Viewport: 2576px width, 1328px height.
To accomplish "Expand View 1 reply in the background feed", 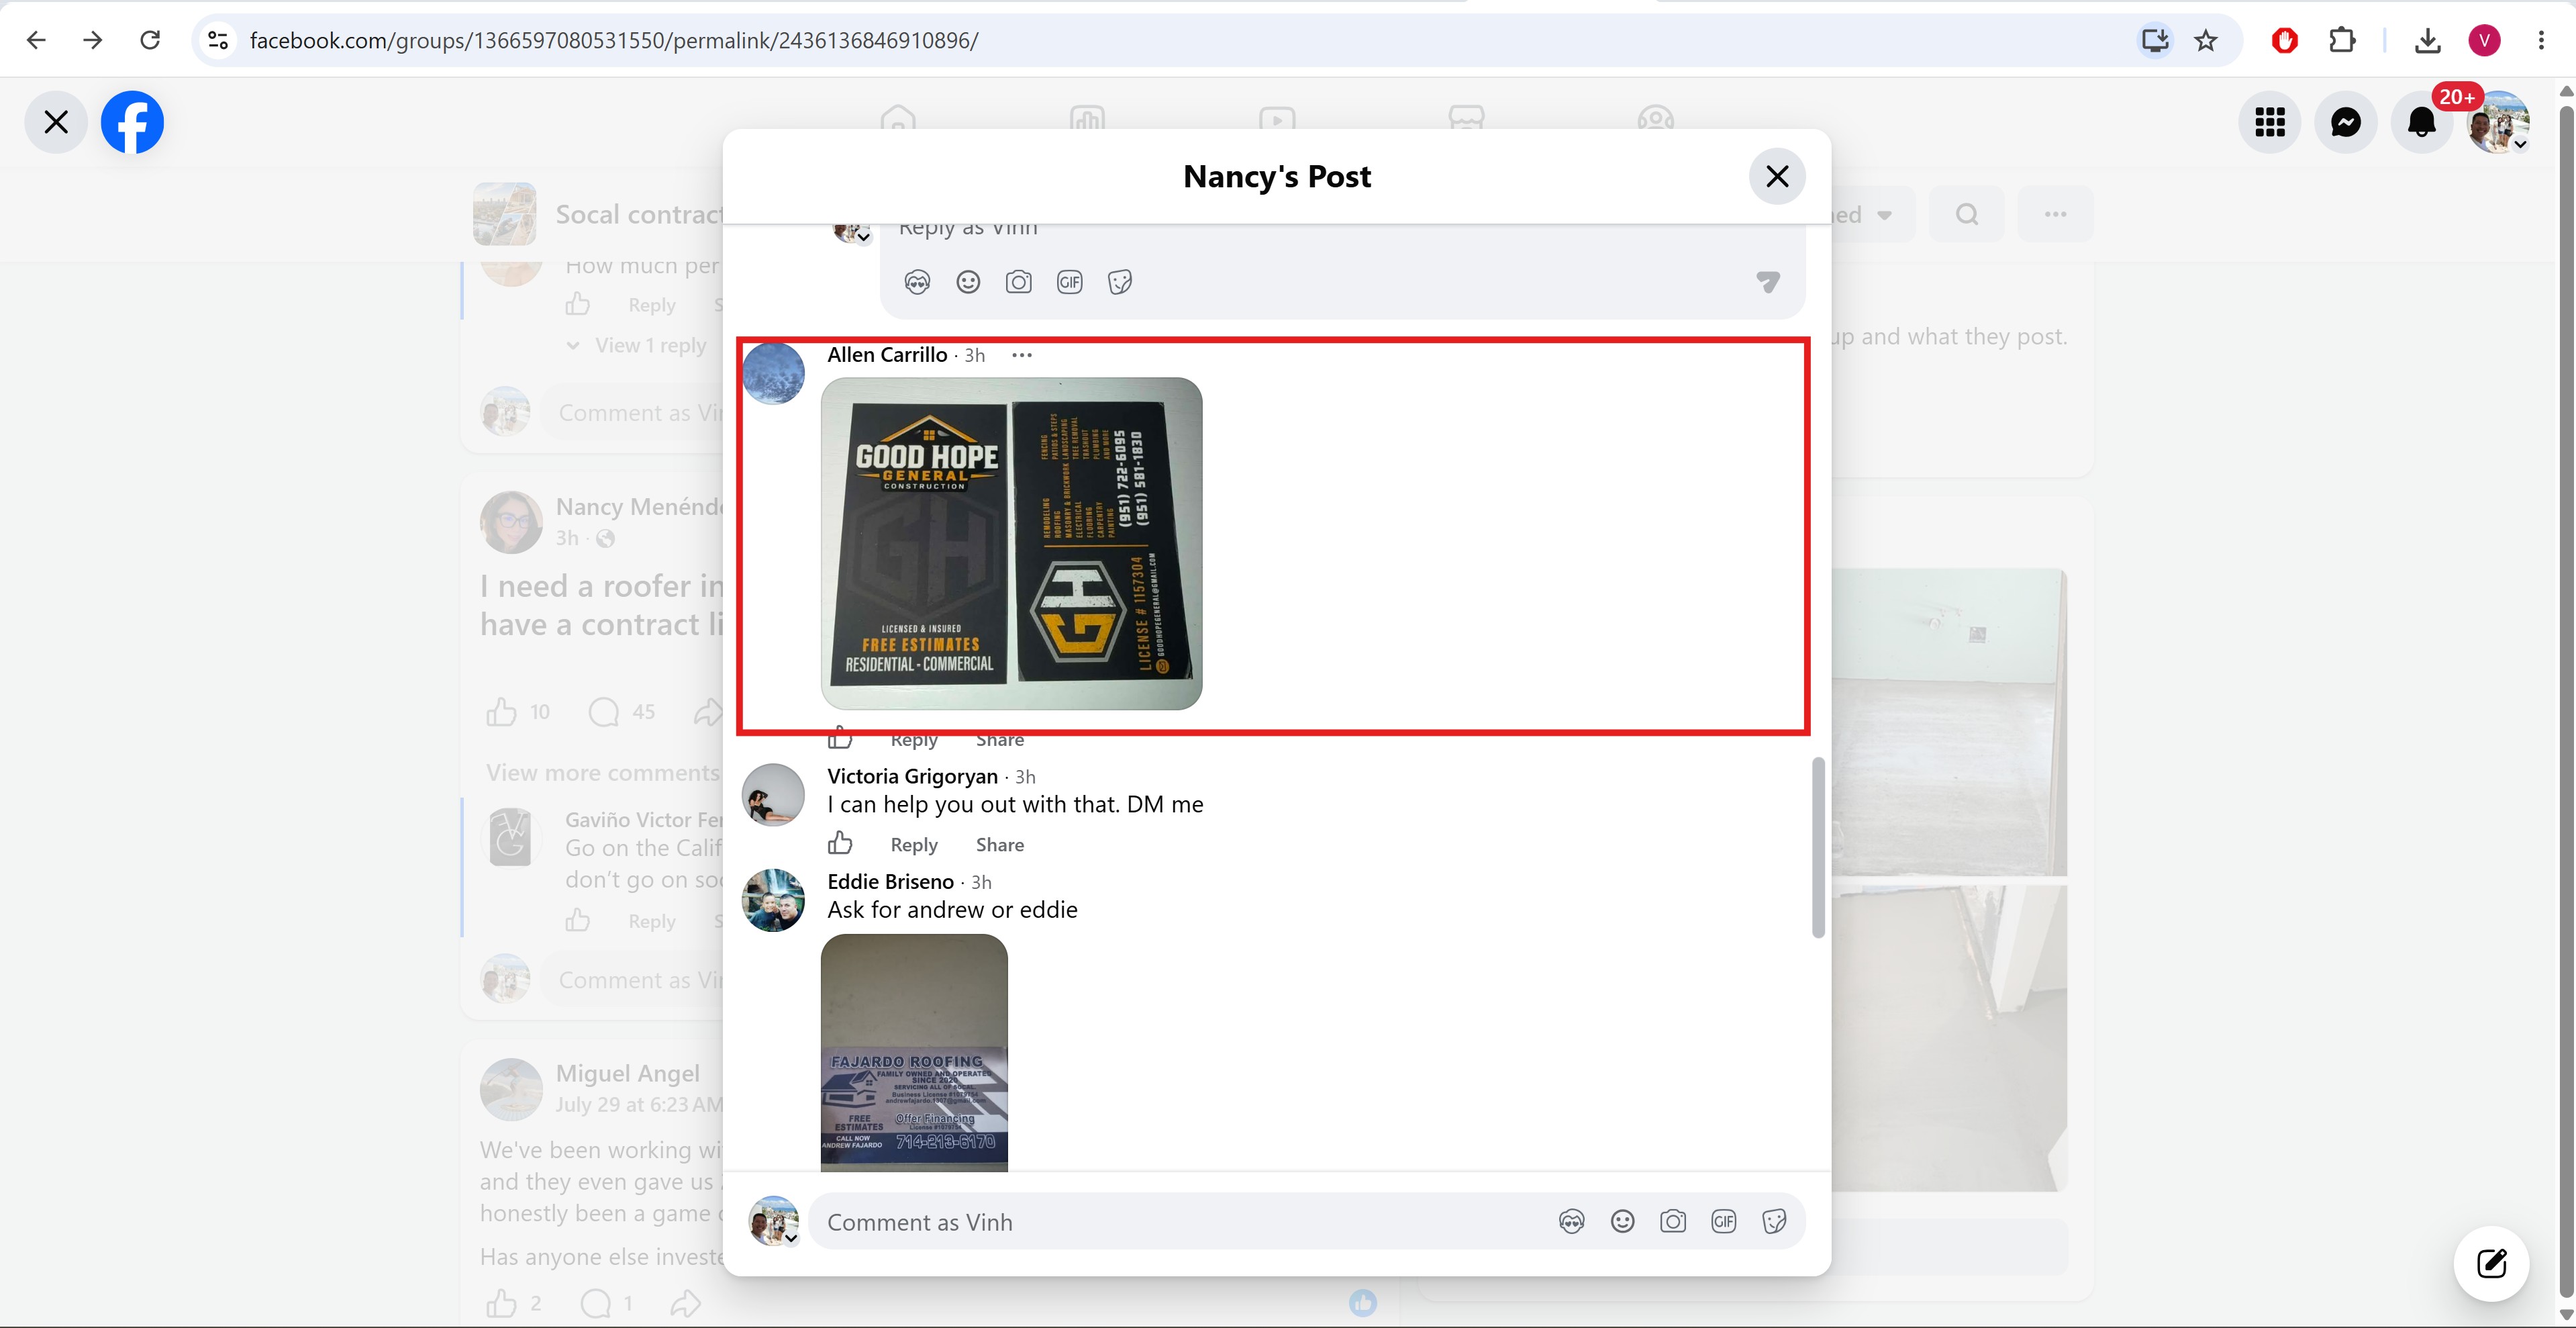I will (650, 345).
